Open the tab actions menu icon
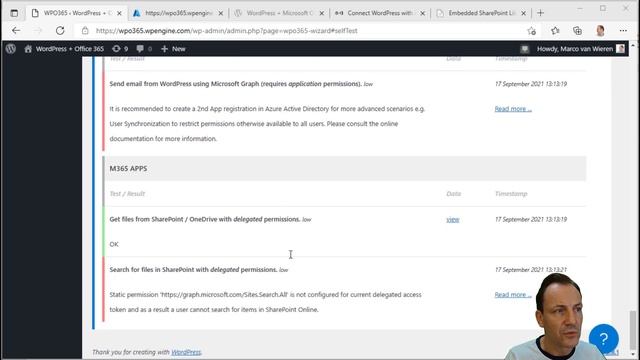Image resolution: width=640 pixels, height=360 pixels. coord(14,13)
